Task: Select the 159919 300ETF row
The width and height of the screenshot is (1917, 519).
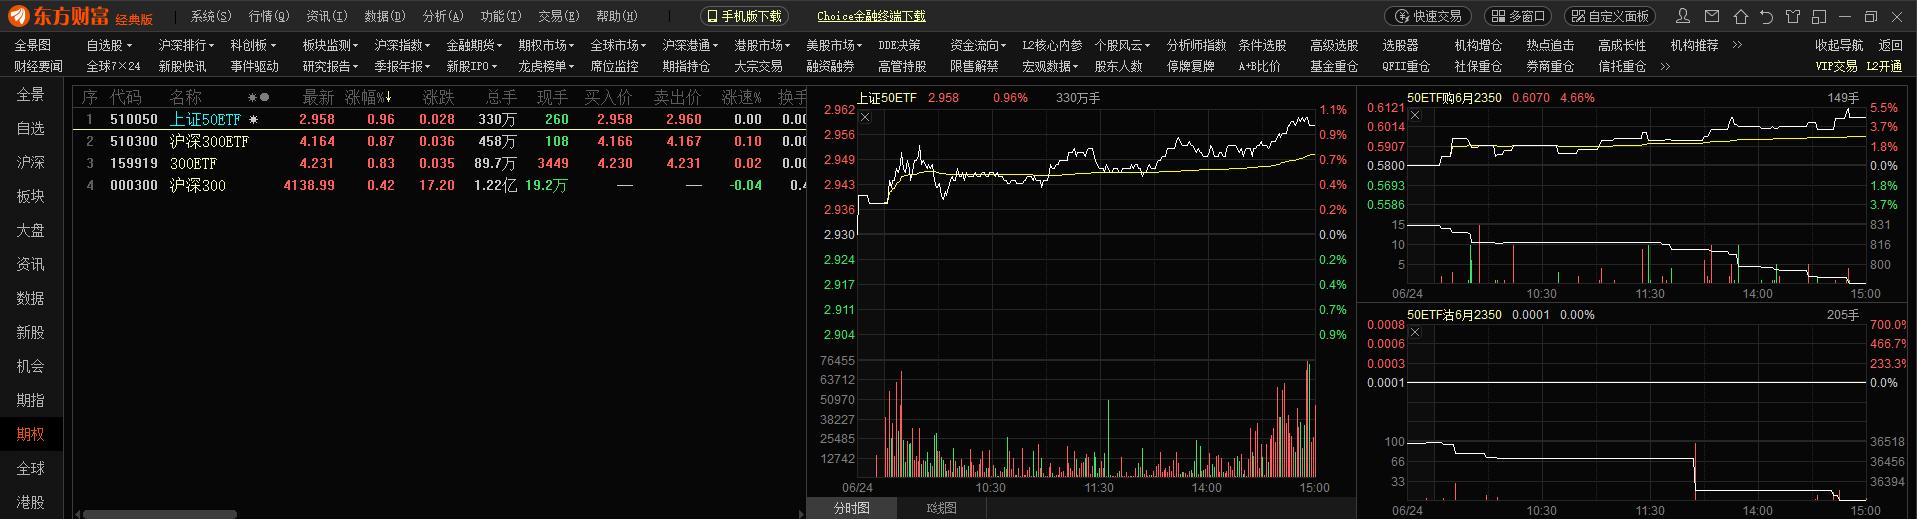Action: coord(440,163)
